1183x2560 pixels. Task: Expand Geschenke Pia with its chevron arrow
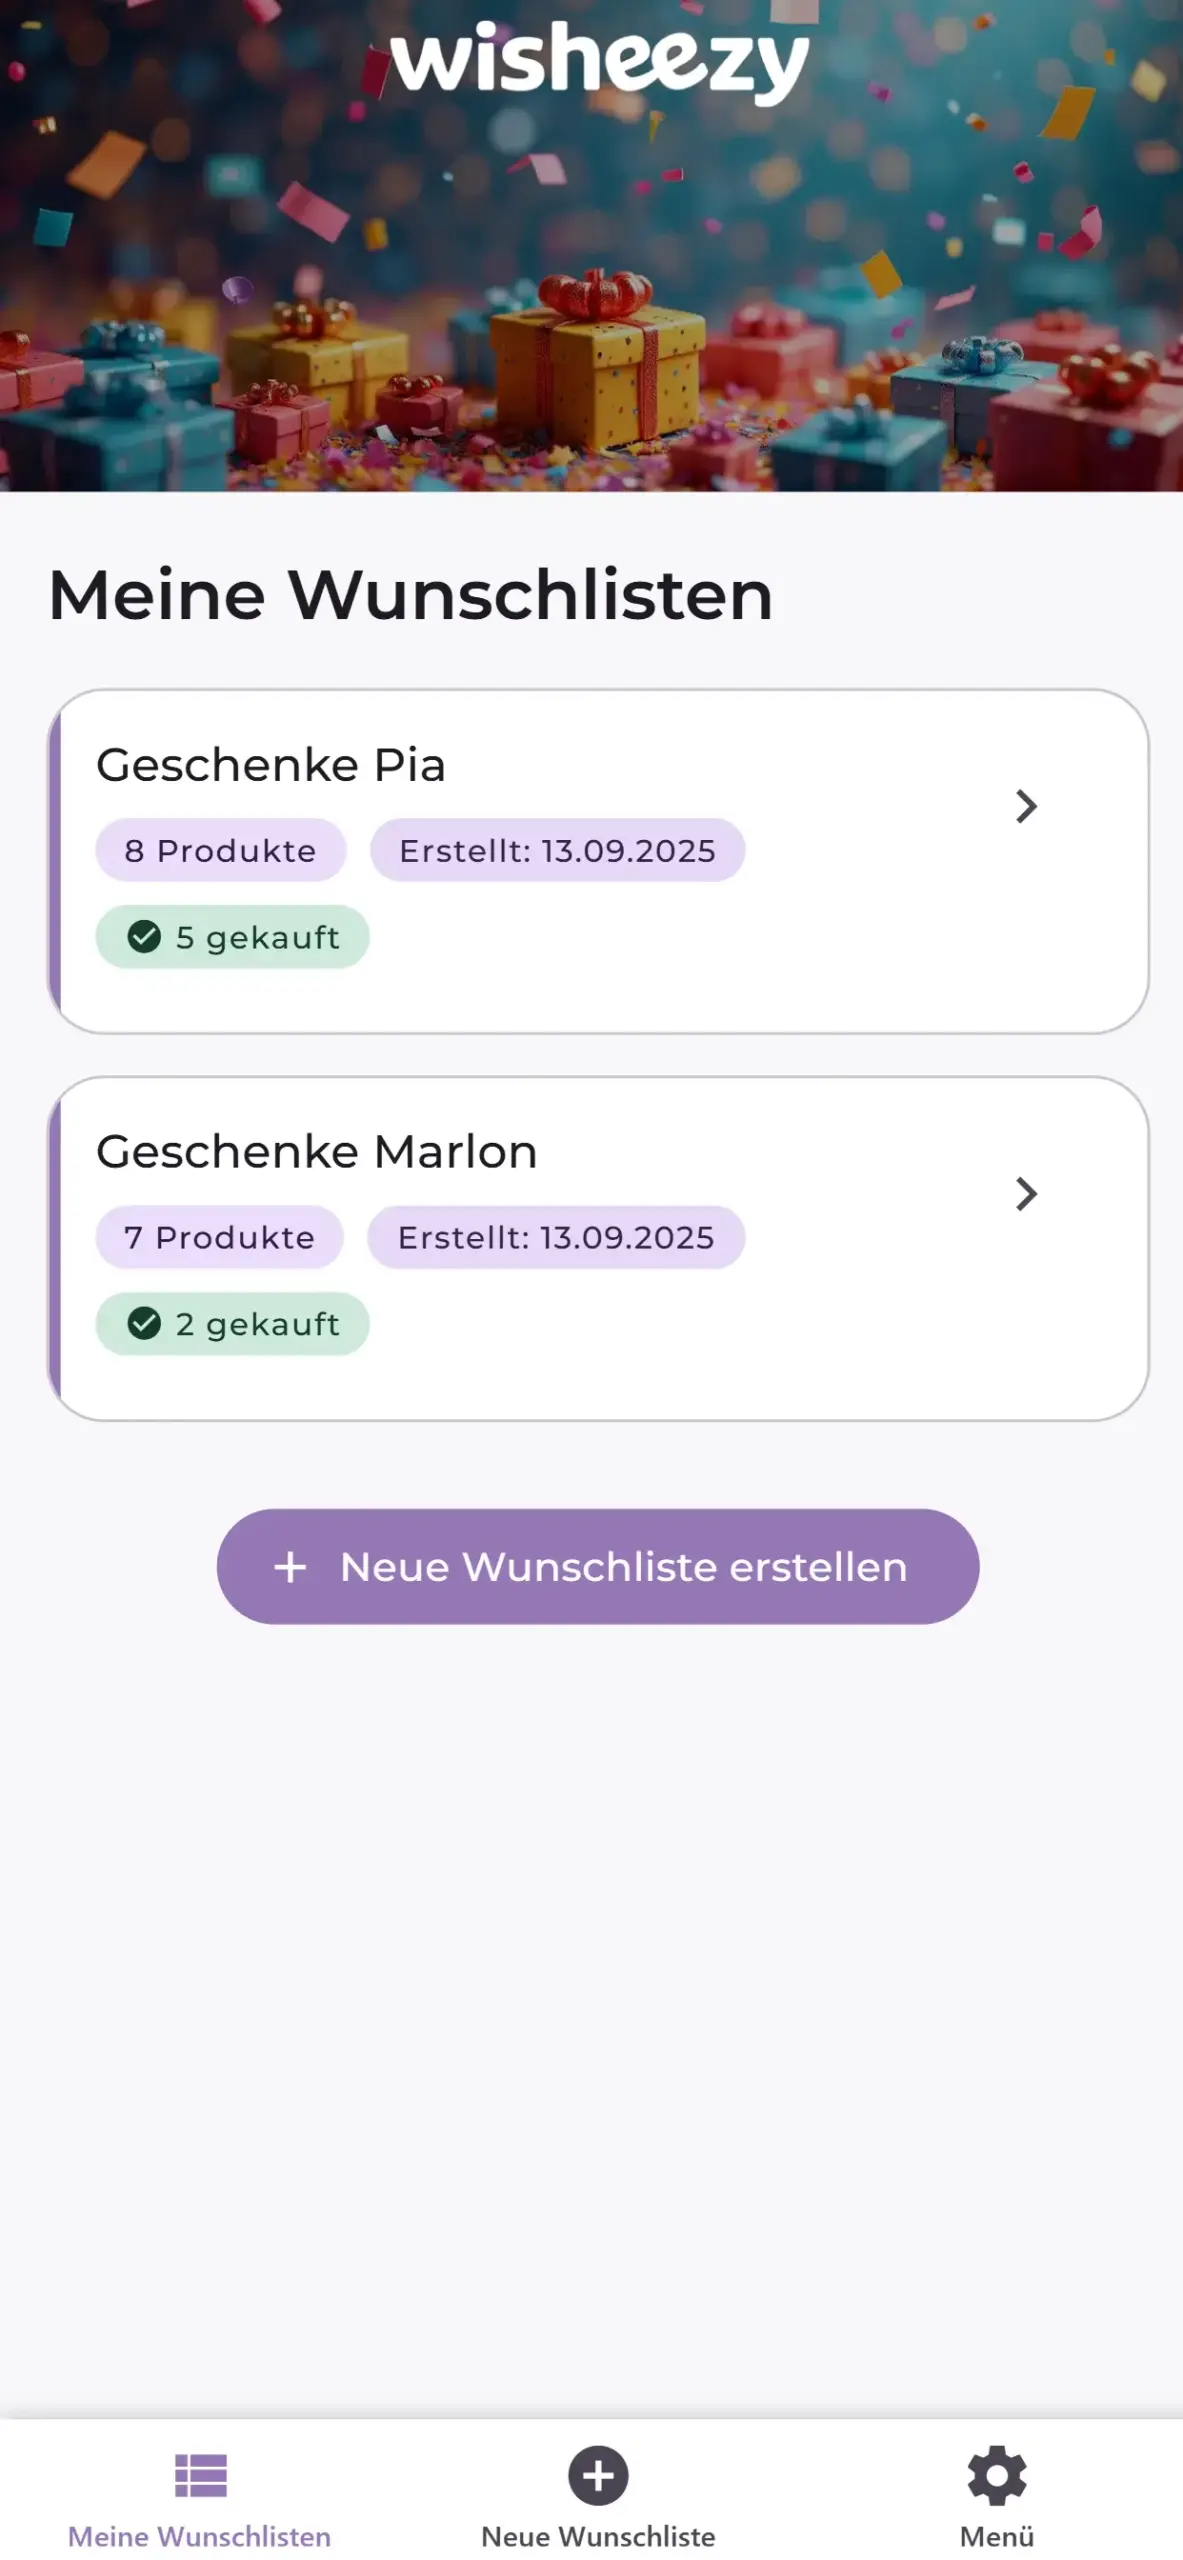(x=1026, y=806)
